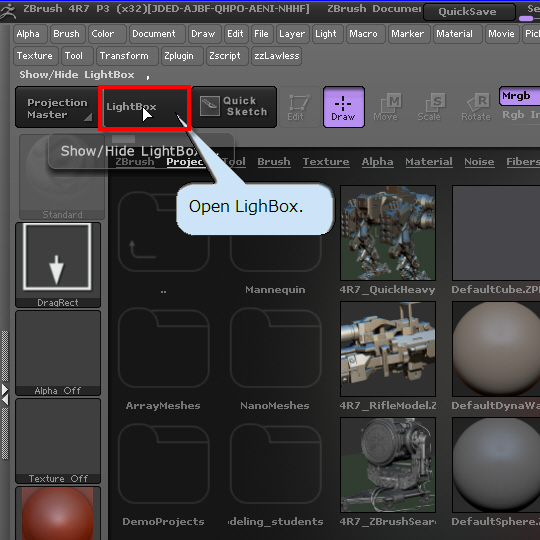Select the red material sphere swatch
This screenshot has width=540, height=540.
click(58, 514)
